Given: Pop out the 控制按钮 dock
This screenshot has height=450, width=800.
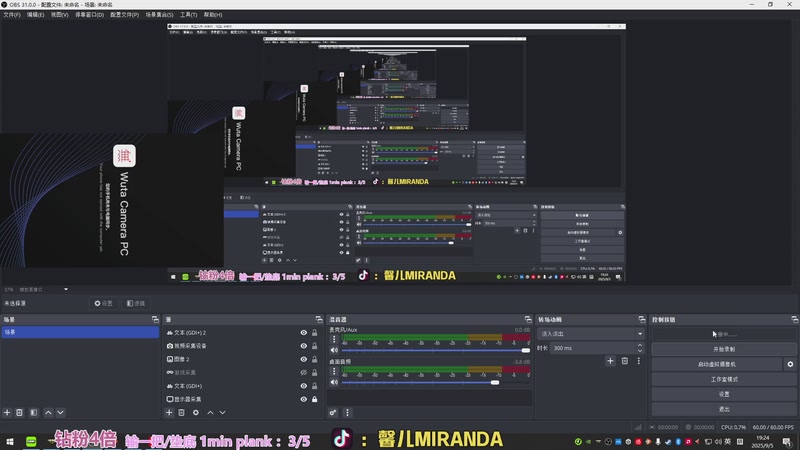Looking at the screenshot, I should click(795, 319).
